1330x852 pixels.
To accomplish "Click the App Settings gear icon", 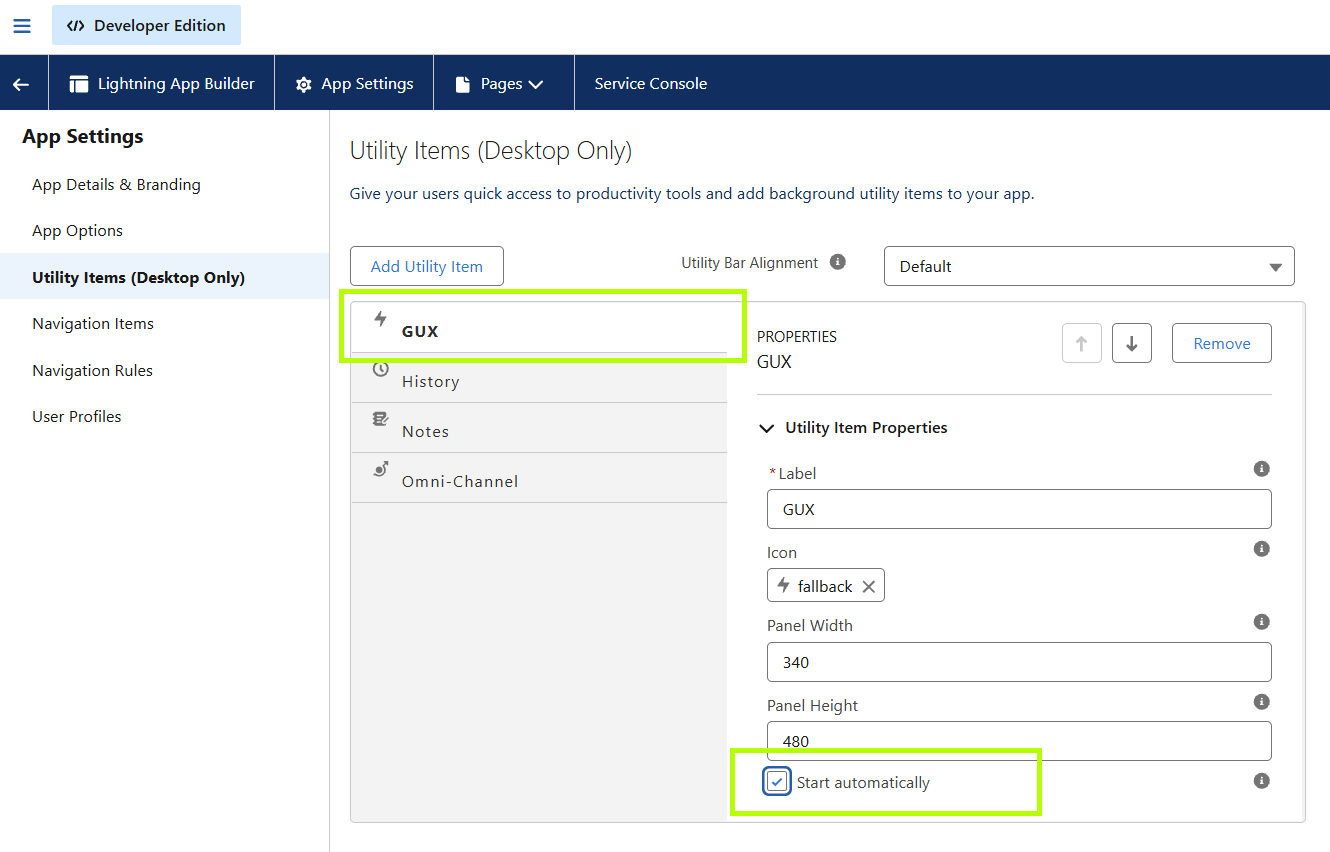I will 304,85.
